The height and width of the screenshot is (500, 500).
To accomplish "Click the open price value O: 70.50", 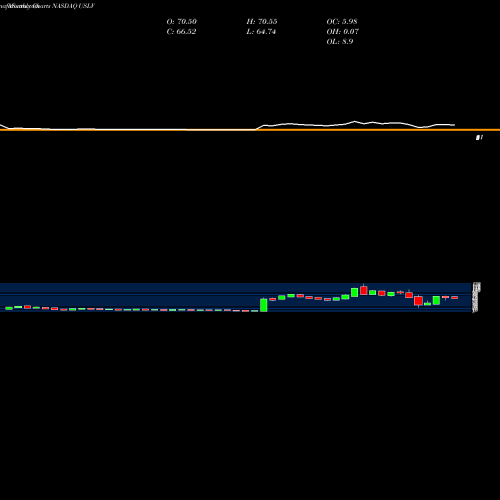I will [x=182, y=22].
